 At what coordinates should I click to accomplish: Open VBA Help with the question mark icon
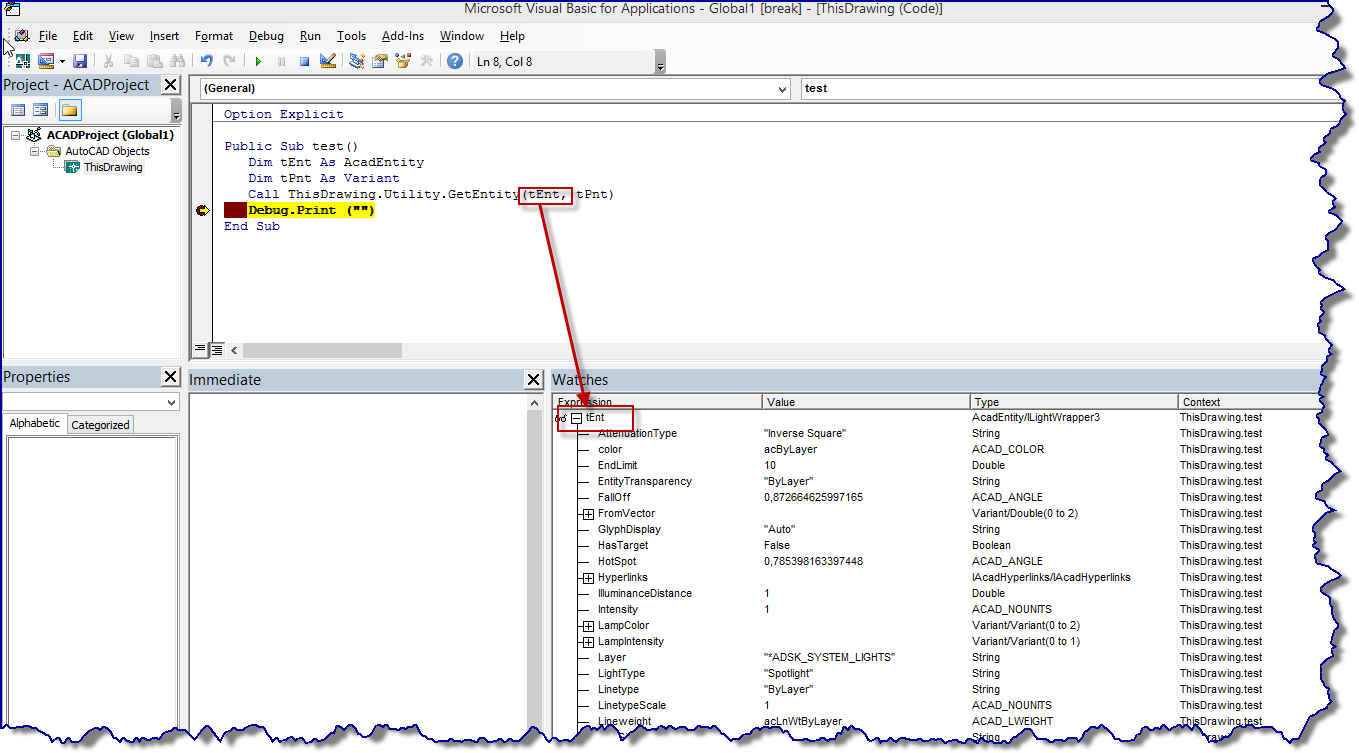455,61
